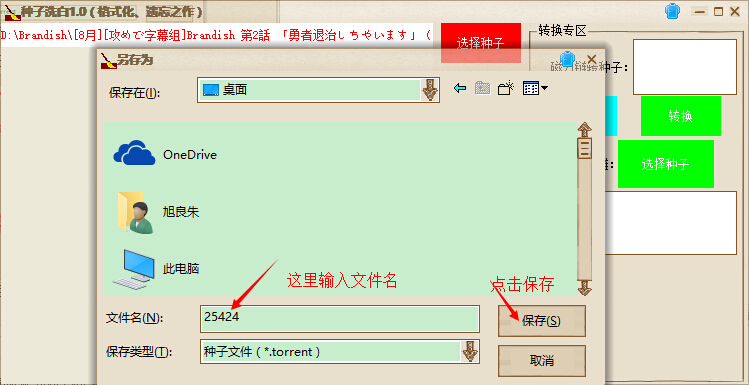749x385 pixels.
Task: Click the red 选择种子 button in main window
Action: point(481,43)
